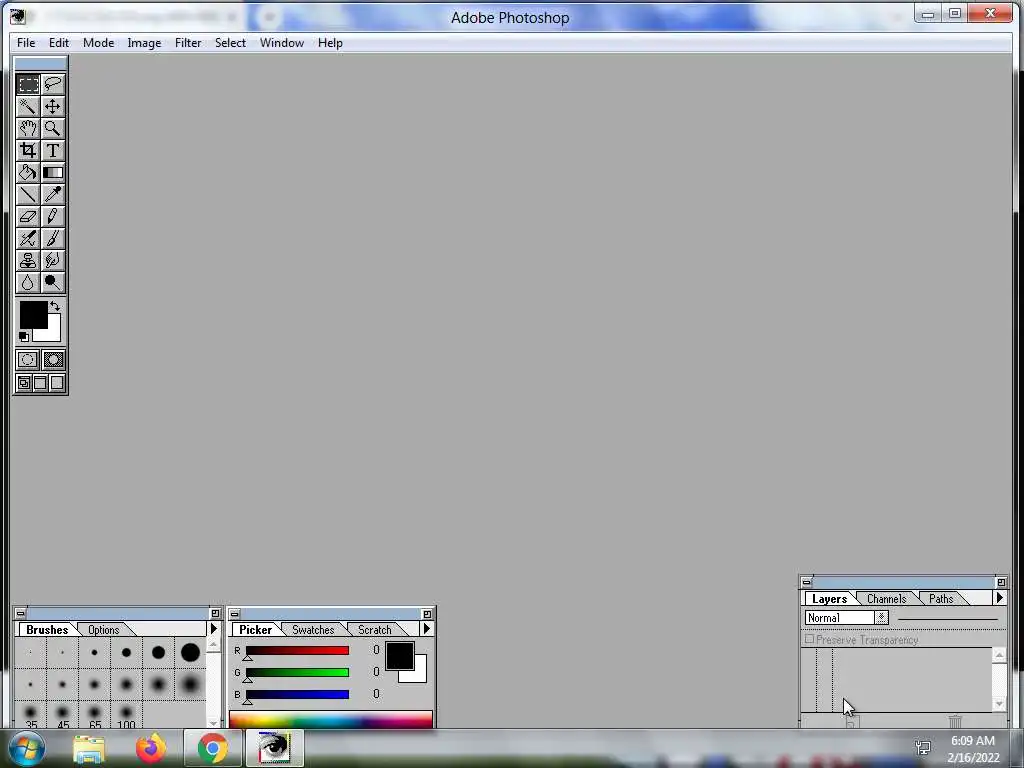Select the Dodge tool
Screen dimensions: 1024x768
click(53, 282)
